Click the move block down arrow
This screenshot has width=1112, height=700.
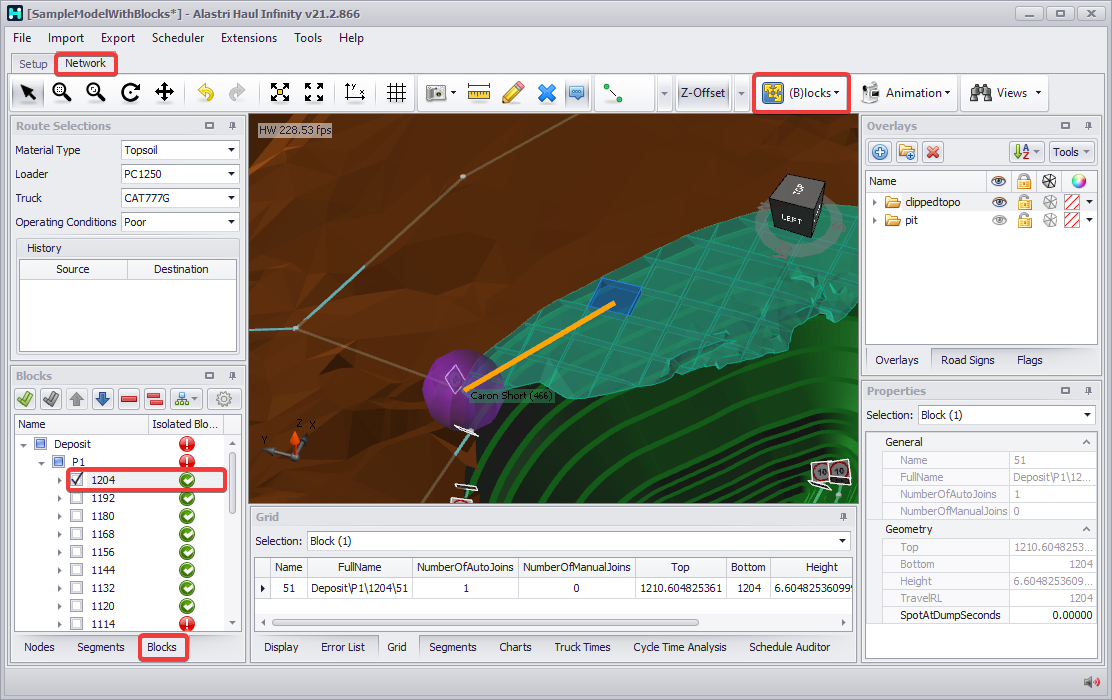(x=102, y=399)
